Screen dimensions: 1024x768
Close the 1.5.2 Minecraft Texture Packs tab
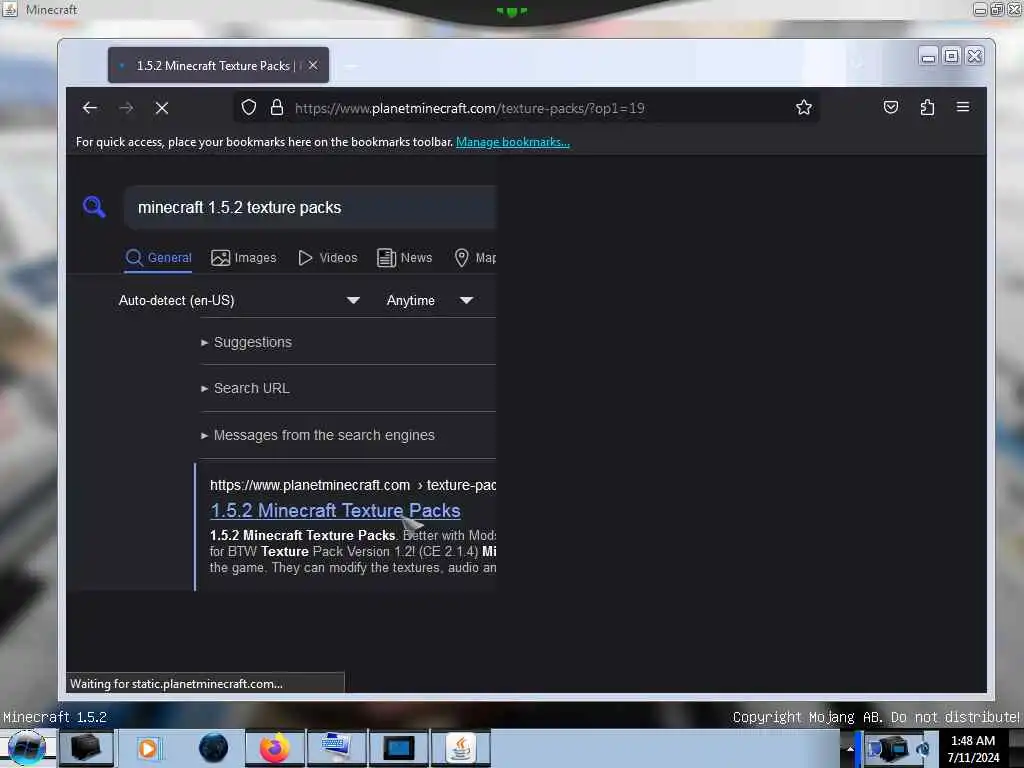point(313,65)
